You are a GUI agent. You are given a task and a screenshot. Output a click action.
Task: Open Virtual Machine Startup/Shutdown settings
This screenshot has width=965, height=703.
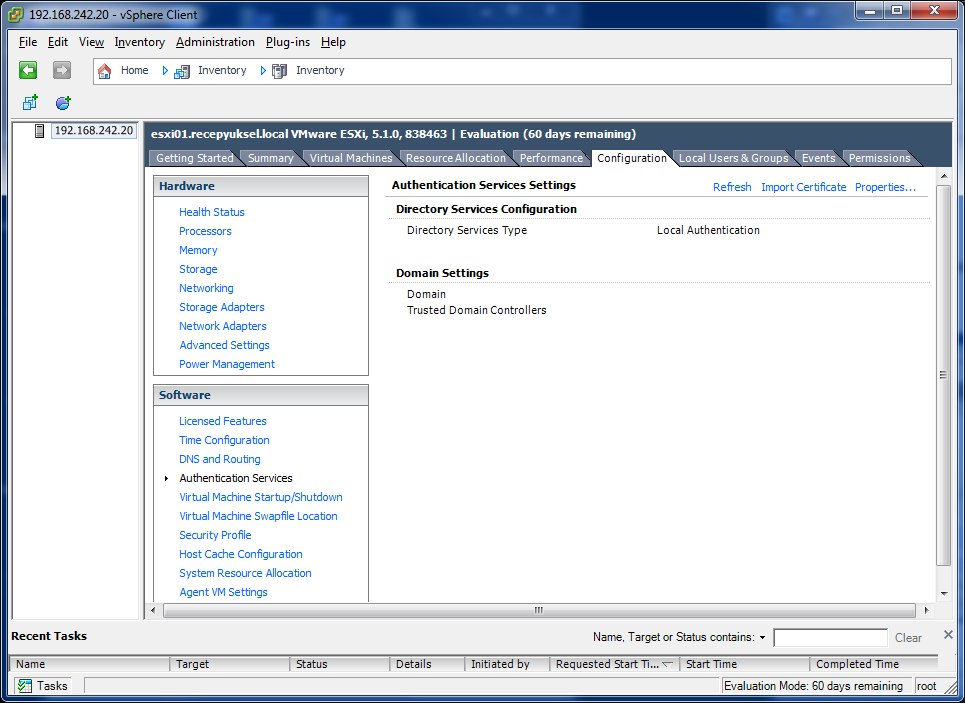[x=261, y=497]
